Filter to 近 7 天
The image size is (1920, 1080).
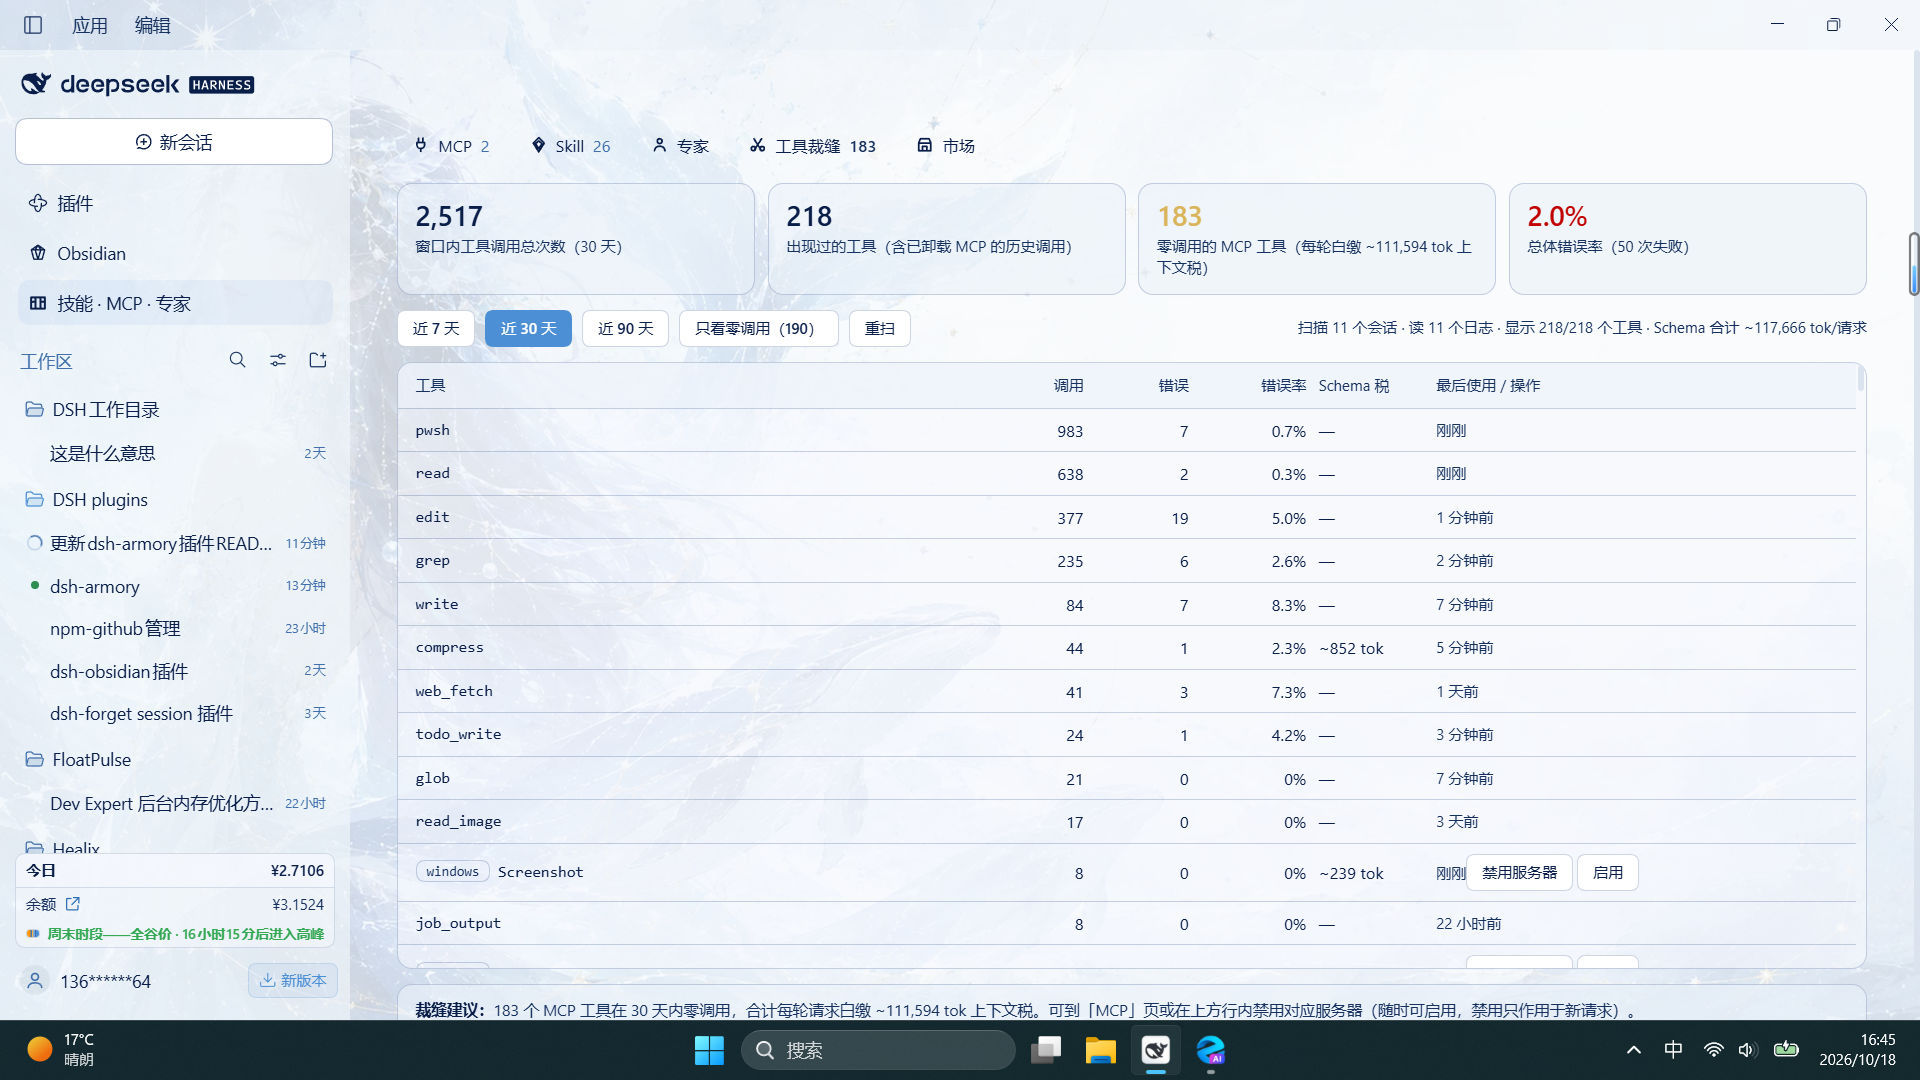tap(436, 328)
